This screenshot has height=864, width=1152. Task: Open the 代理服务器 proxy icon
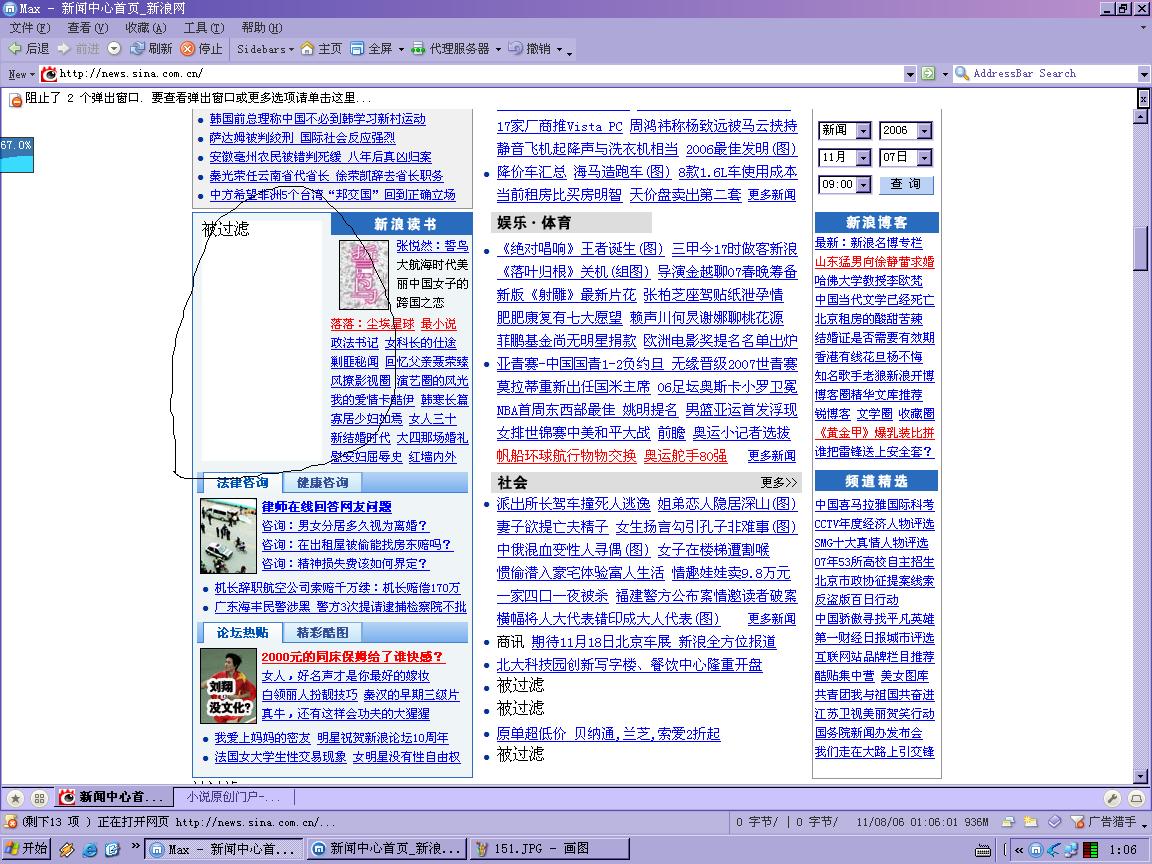point(418,48)
